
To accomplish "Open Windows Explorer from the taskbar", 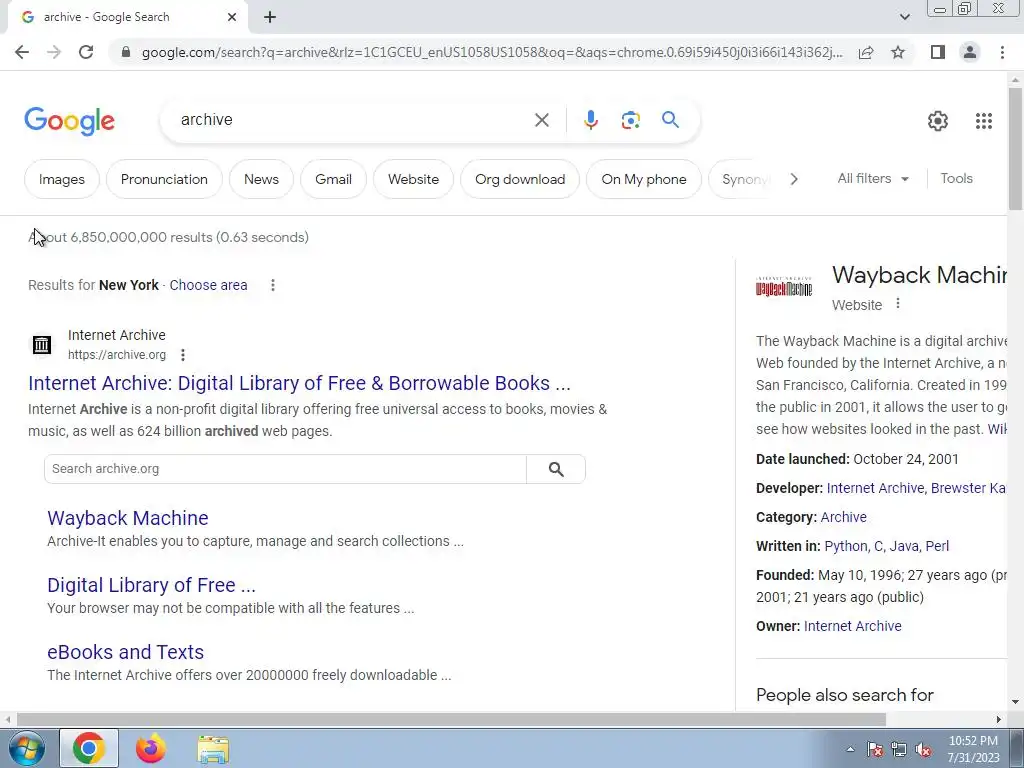I will [x=213, y=749].
